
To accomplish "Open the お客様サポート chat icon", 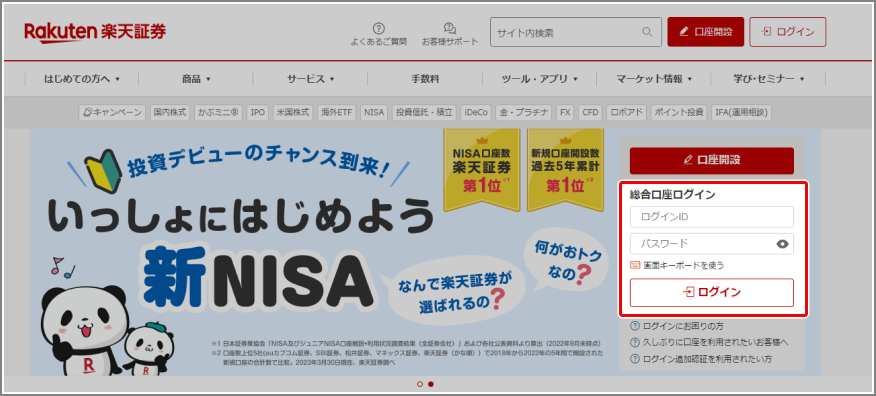I will [x=450, y=28].
